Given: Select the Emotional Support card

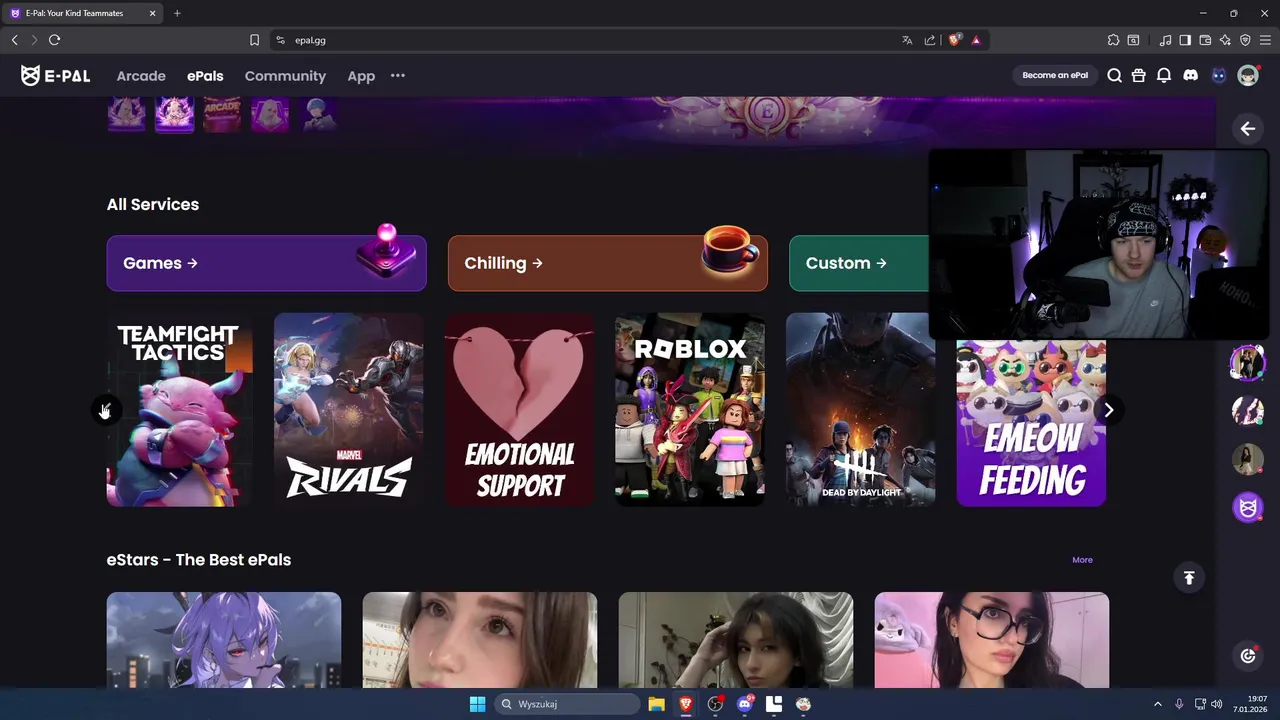Looking at the screenshot, I should pyautogui.click(x=520, y=410).
